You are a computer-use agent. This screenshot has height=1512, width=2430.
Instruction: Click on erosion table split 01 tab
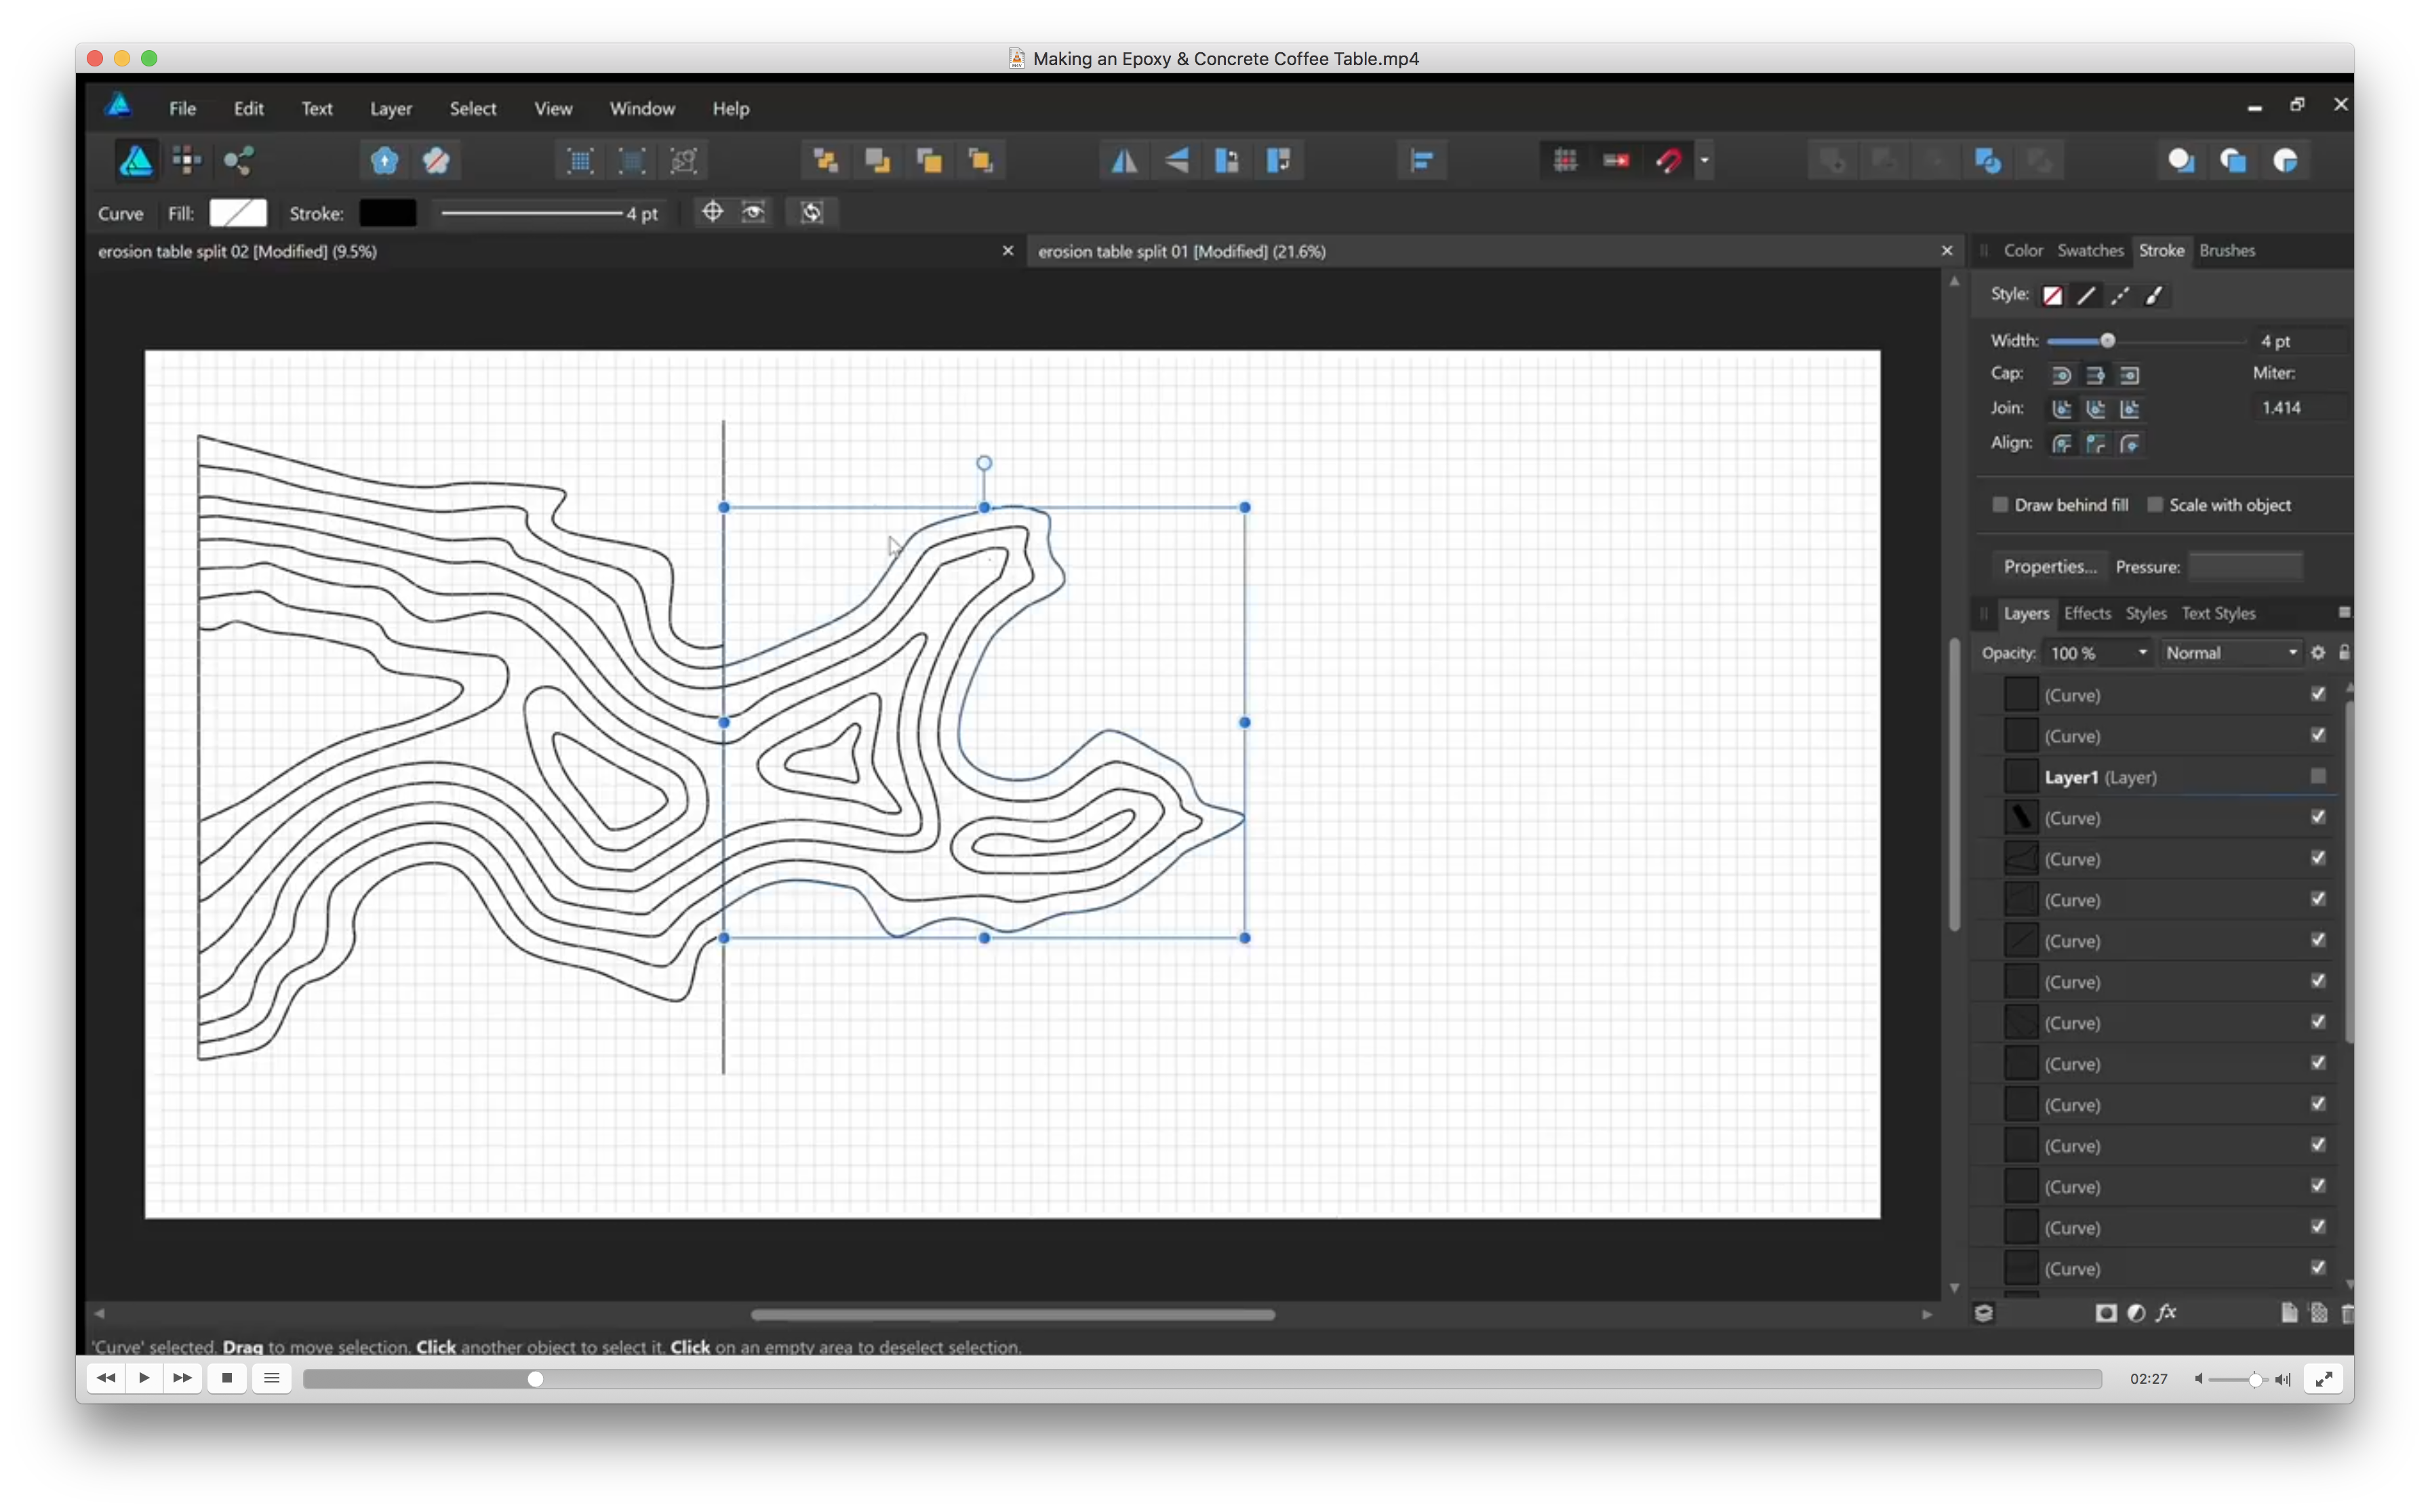tap(1182, 251)
